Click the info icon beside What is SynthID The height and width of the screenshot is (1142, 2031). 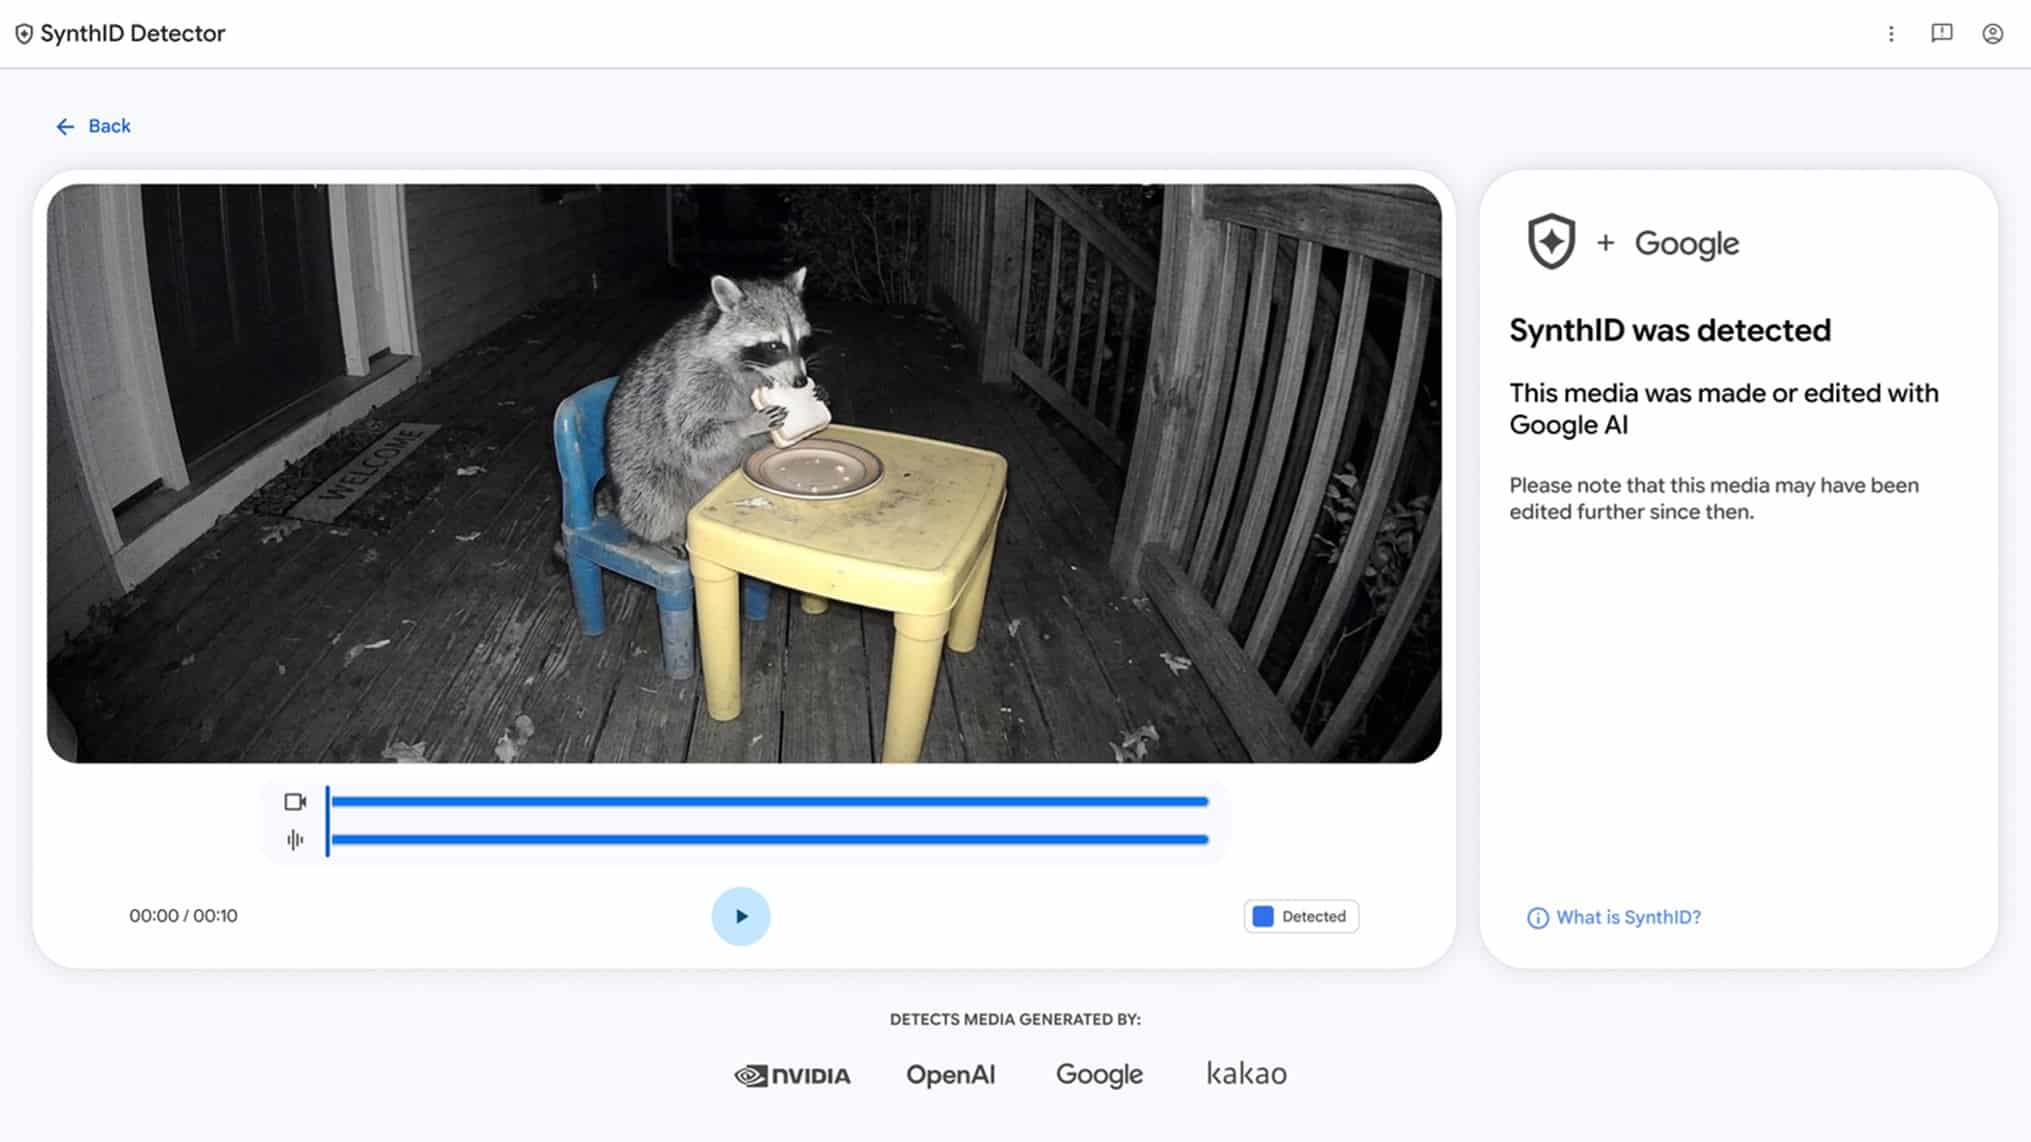(x=1537, y=918)
